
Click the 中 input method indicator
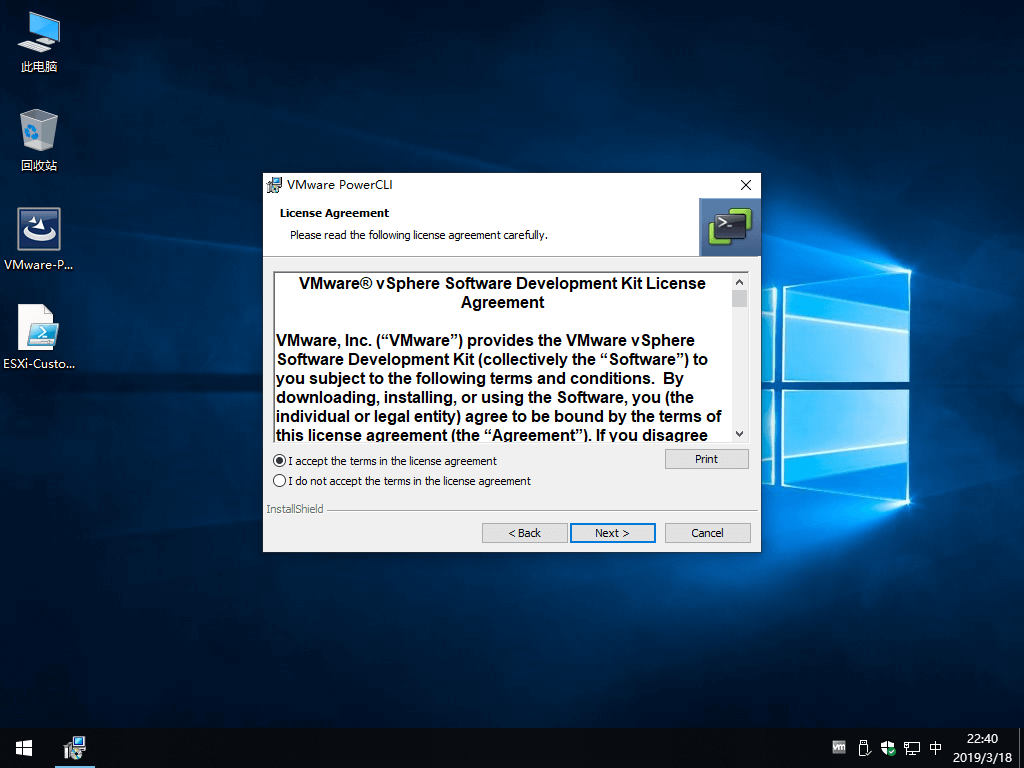(934, 747)
